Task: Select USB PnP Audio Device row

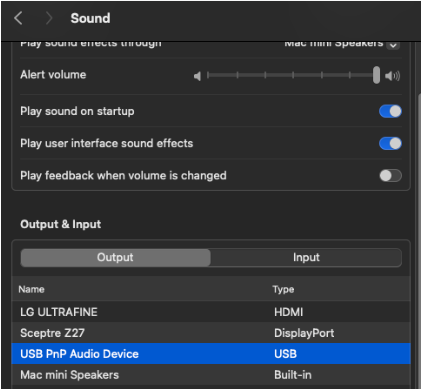Action: click(211, 354)
